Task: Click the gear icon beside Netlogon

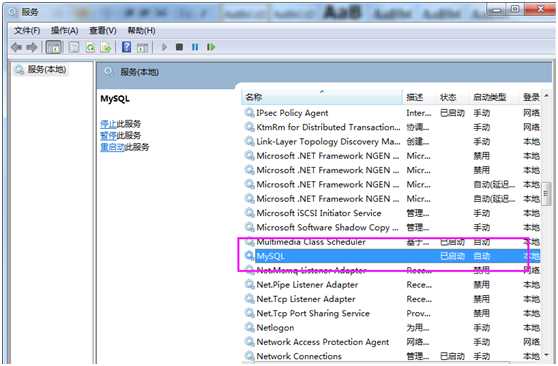Action: tap(249, 327)
